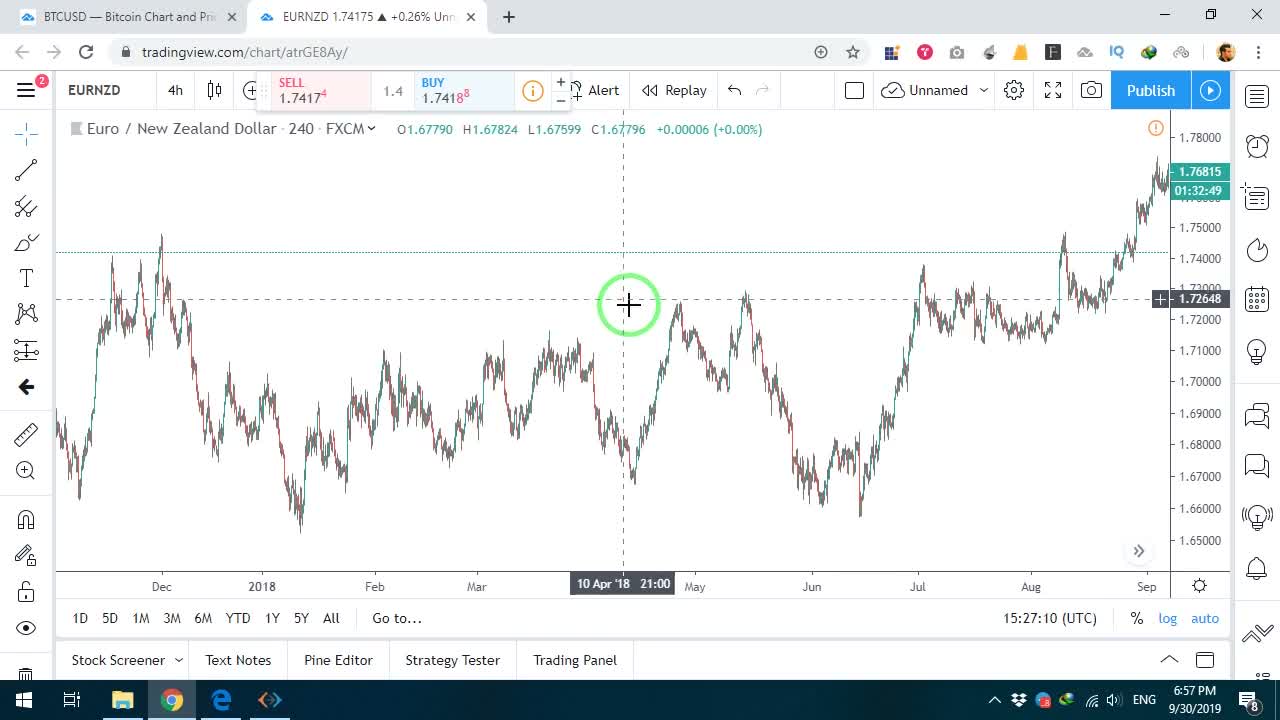Select the ruler measure tool
The image size is (1280, 720).
[x=26, y=434]
